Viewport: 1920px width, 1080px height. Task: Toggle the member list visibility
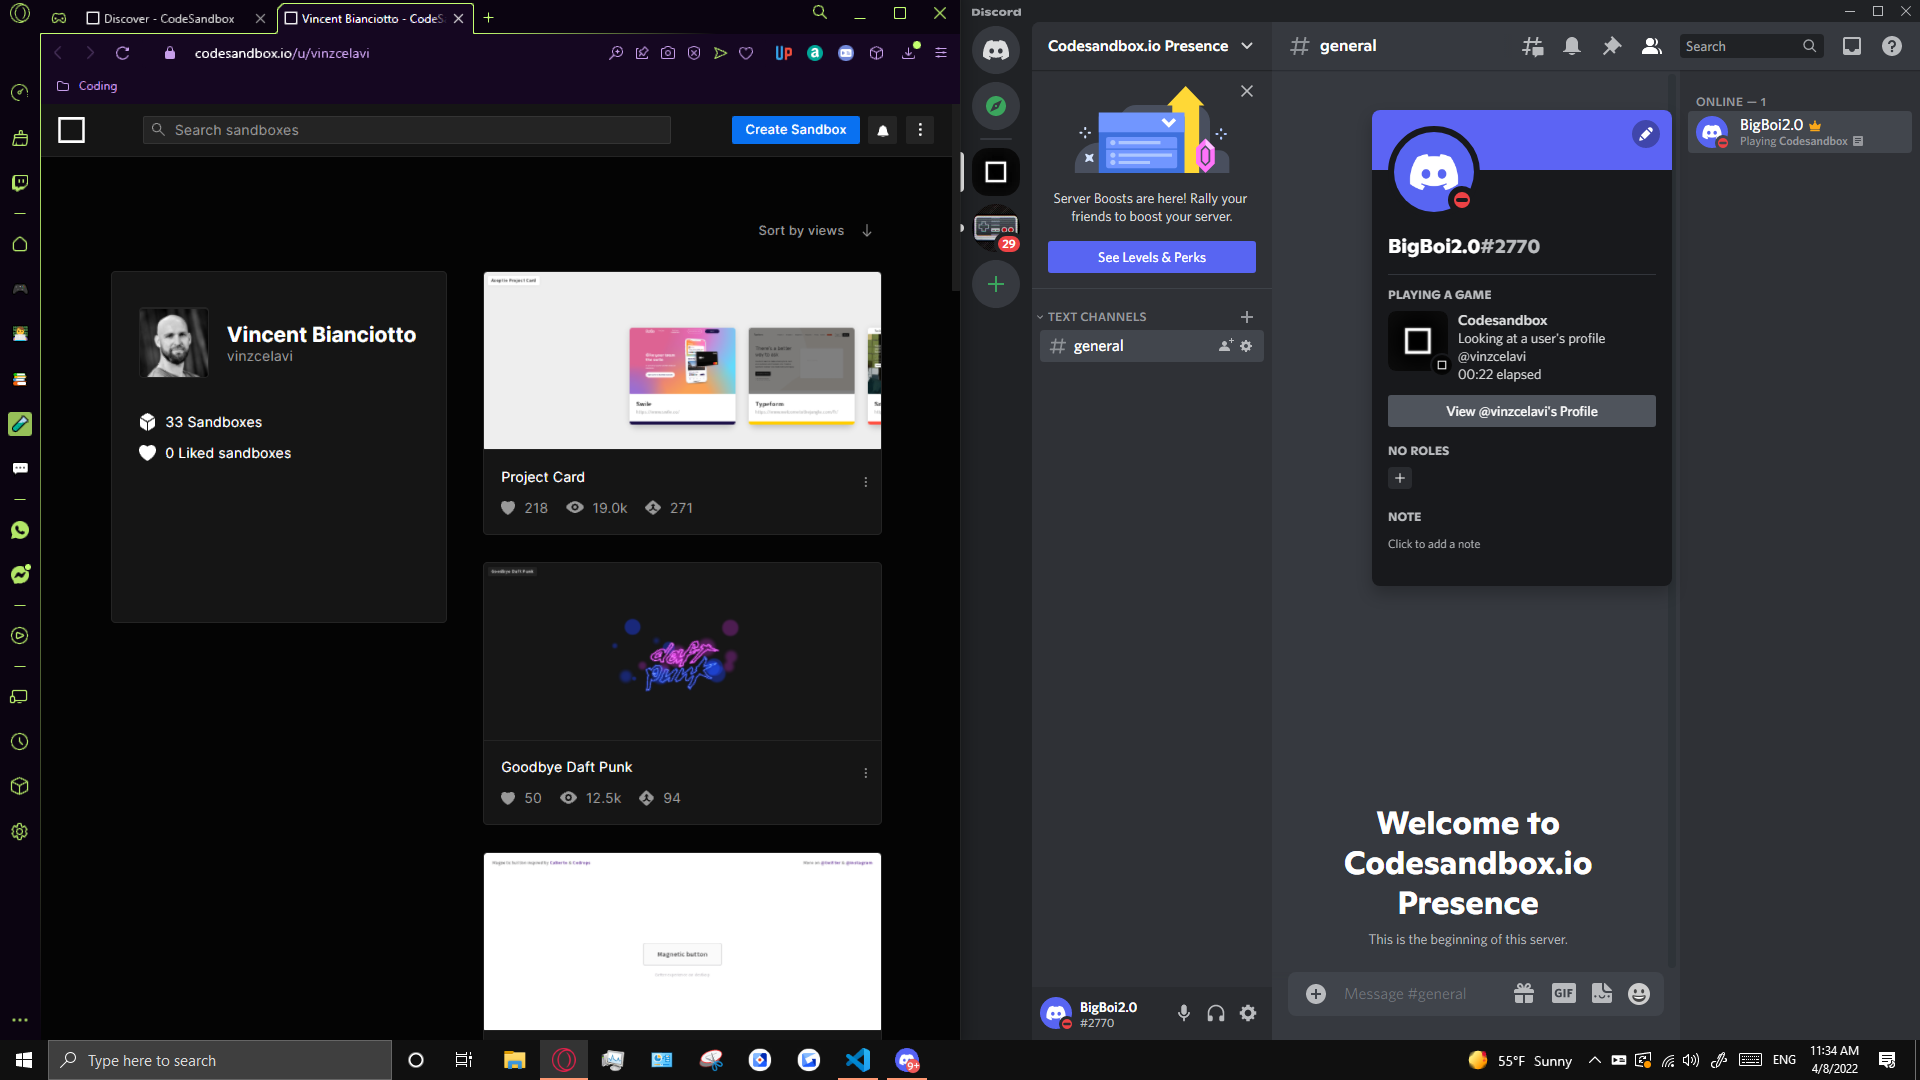pos(1651,46)
